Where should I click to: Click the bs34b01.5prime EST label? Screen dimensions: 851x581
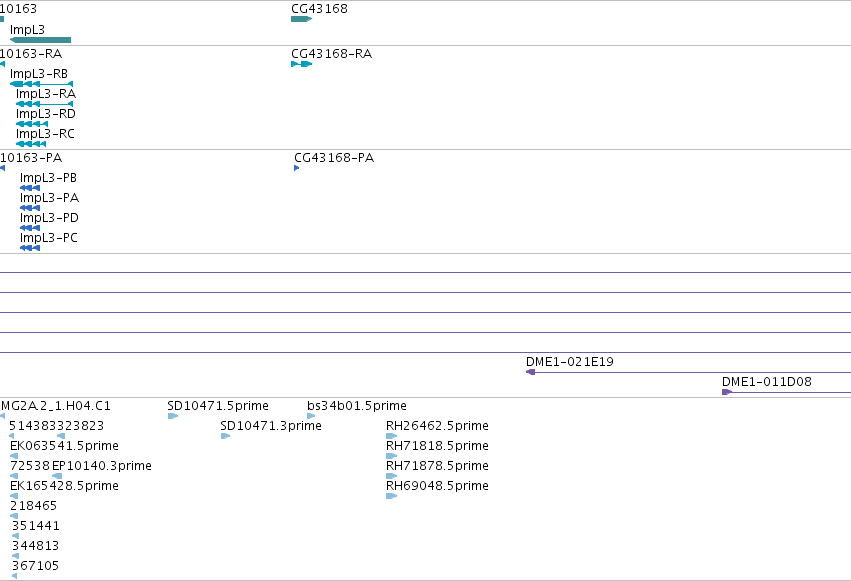[357, 406]
